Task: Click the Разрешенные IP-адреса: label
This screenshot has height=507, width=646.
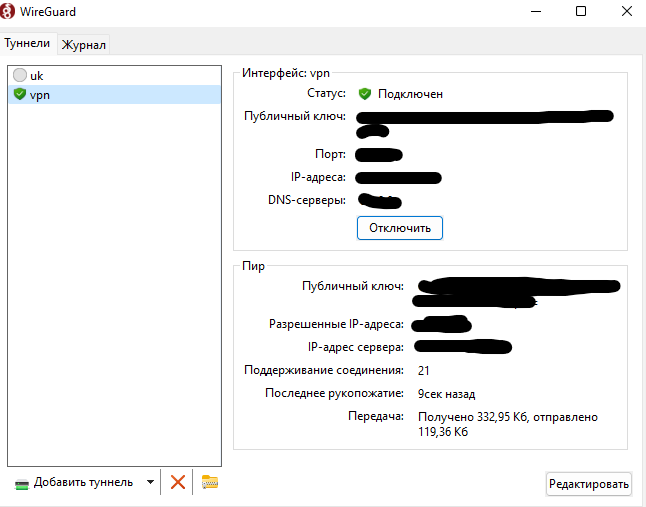Action: [x=336, y=324]
